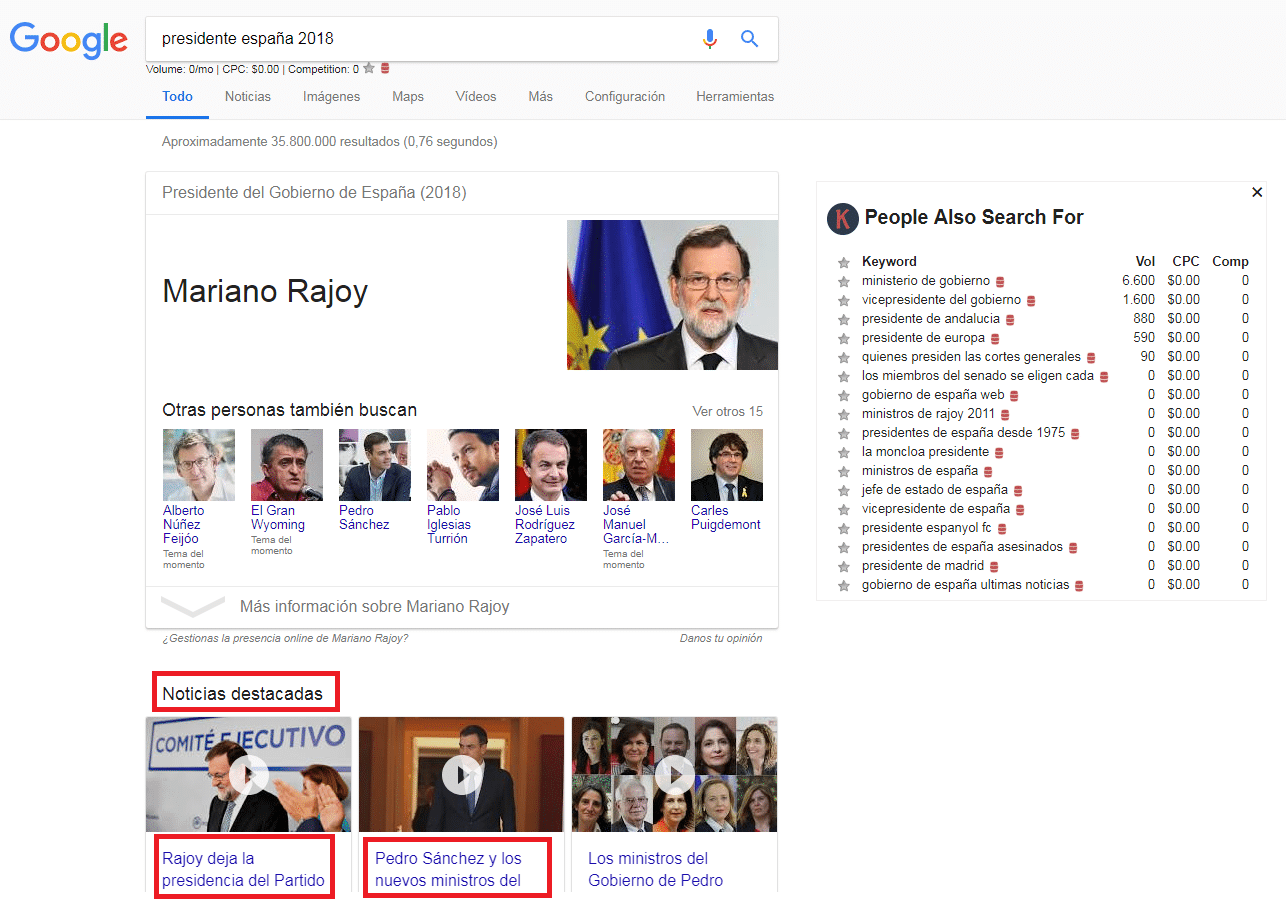Click Mariano Rajoy answer heading
The width and height of the screenshot is (1286, 902).
click(265, 291)
